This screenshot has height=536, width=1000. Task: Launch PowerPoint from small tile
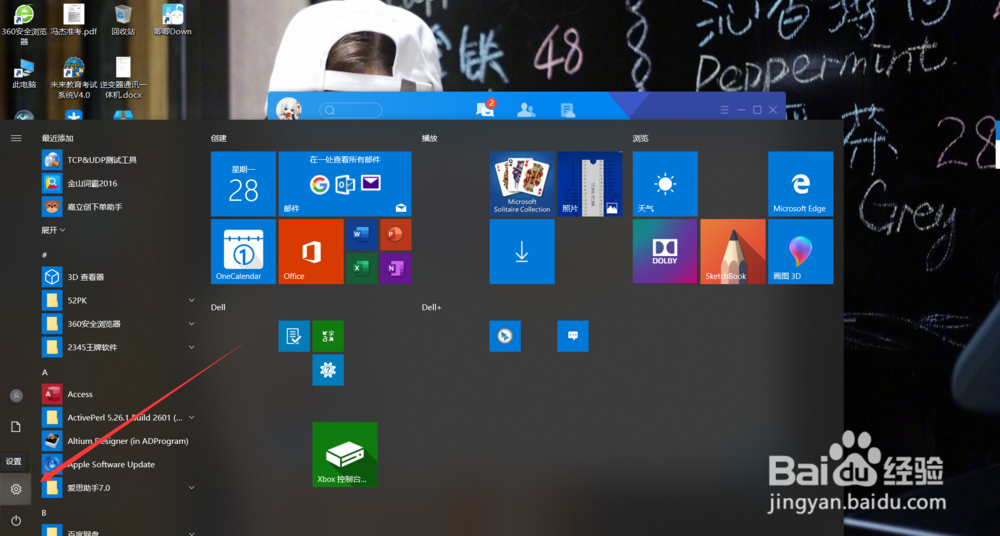tap(395, 235)
